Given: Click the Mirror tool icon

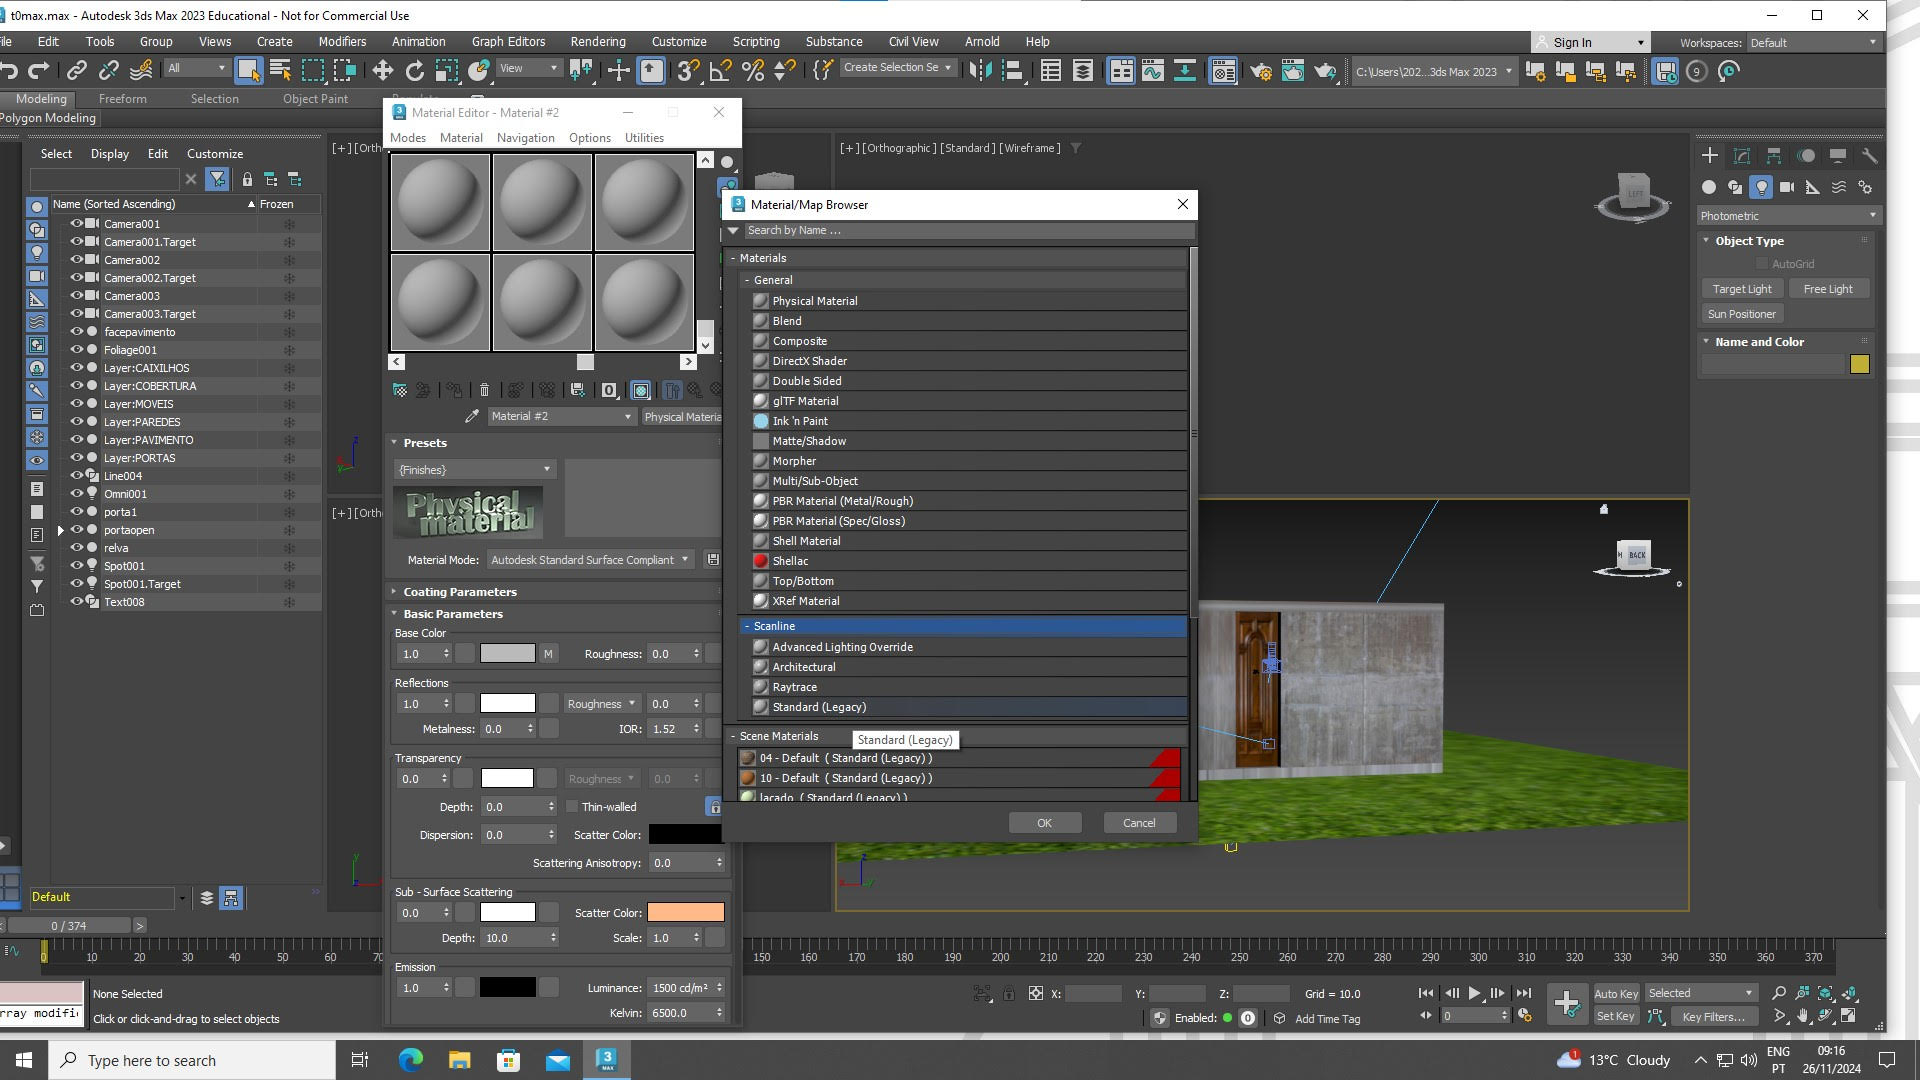Looking at the screenshot, I should (x=980, y=70).
